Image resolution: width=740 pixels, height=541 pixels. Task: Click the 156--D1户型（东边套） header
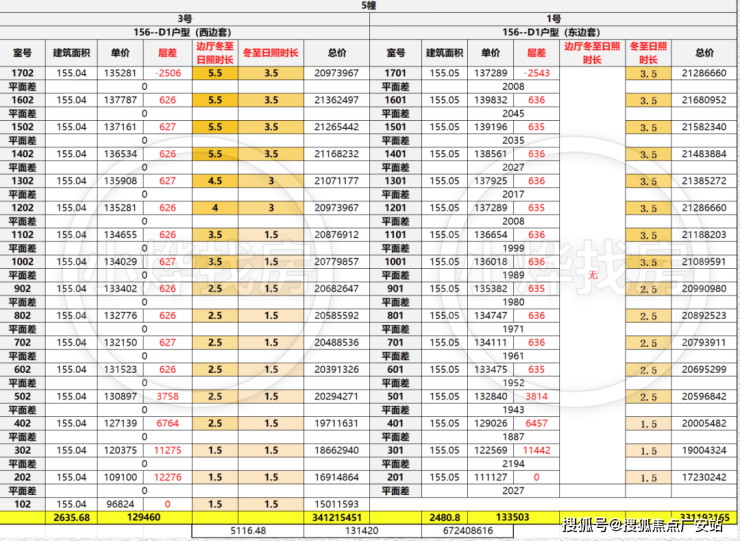tap(553, 32)
